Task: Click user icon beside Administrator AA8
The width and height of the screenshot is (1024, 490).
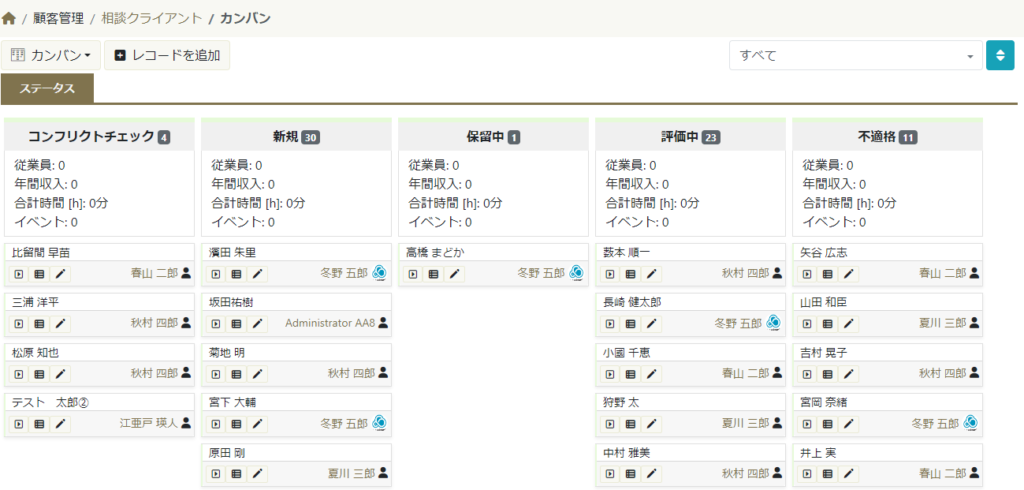Action: point(383,323)
